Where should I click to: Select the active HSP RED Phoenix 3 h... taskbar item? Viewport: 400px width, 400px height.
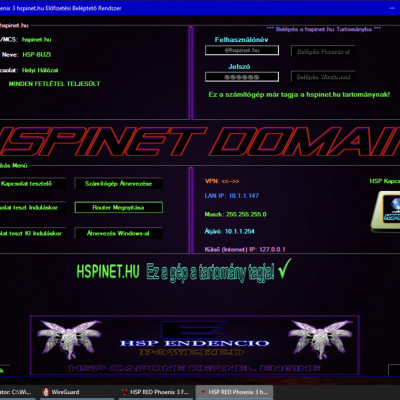click(234, 392)
